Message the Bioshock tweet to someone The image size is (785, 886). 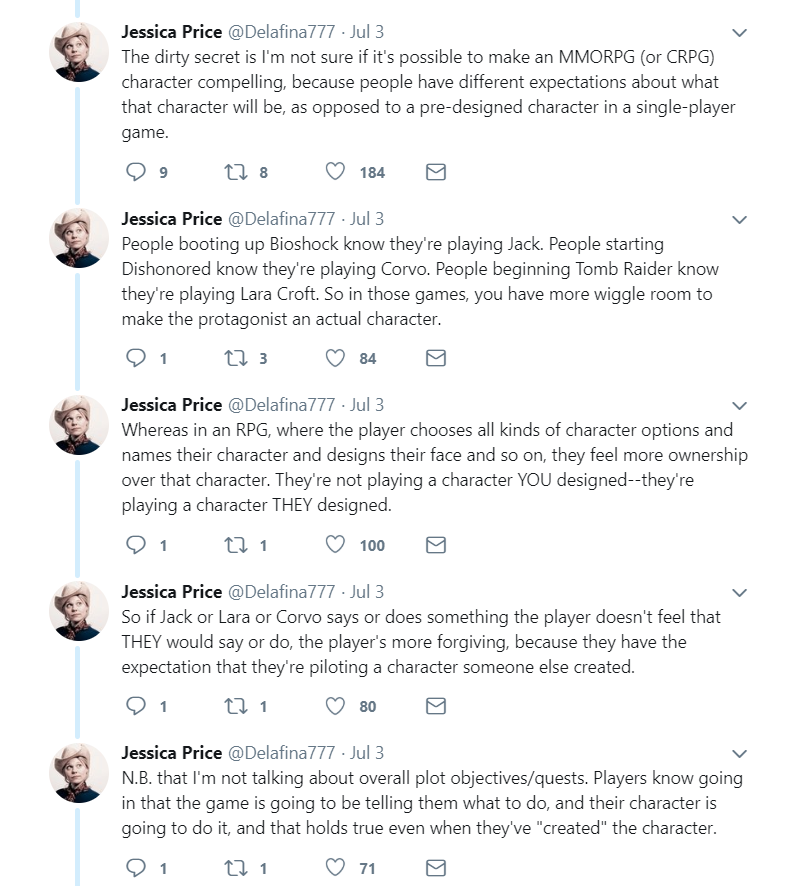point(436,358)
